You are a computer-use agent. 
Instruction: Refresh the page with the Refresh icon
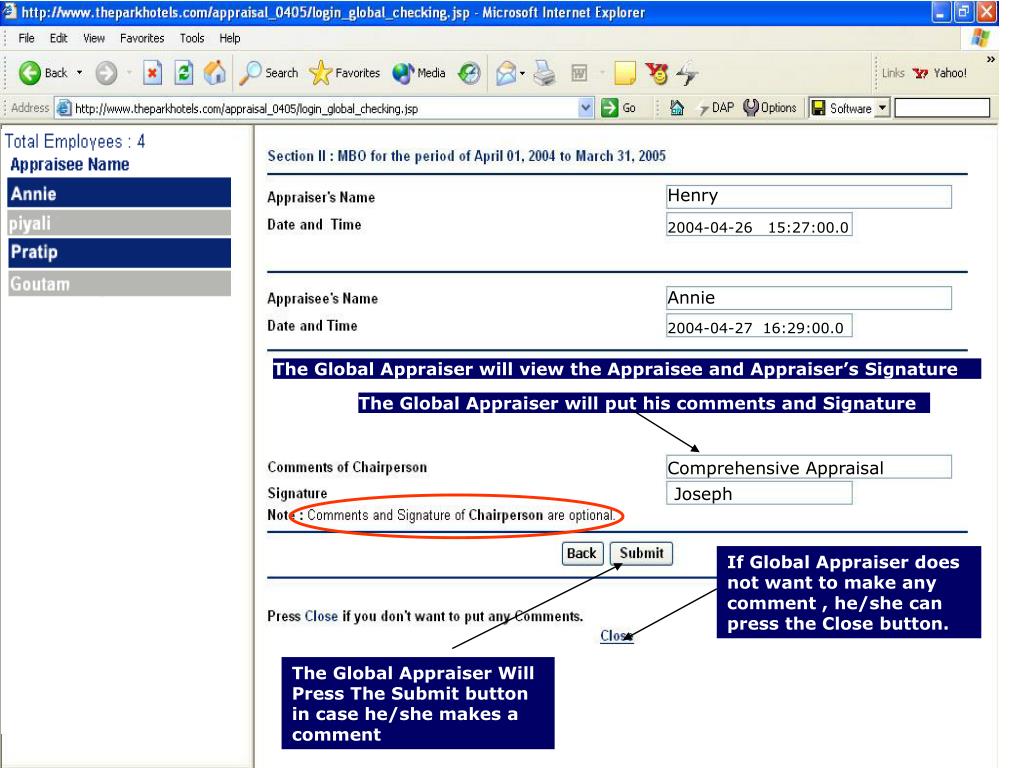point(184,72)
